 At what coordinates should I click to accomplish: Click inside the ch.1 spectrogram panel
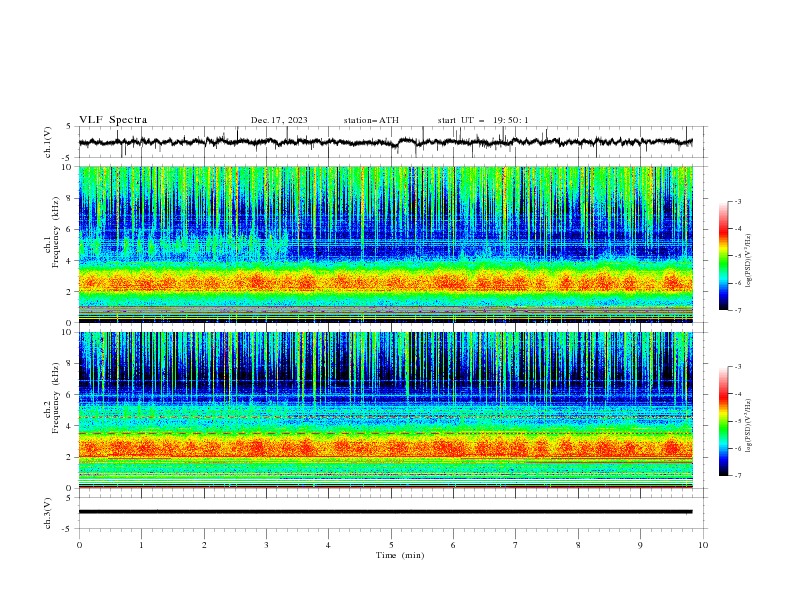point(386,244)
